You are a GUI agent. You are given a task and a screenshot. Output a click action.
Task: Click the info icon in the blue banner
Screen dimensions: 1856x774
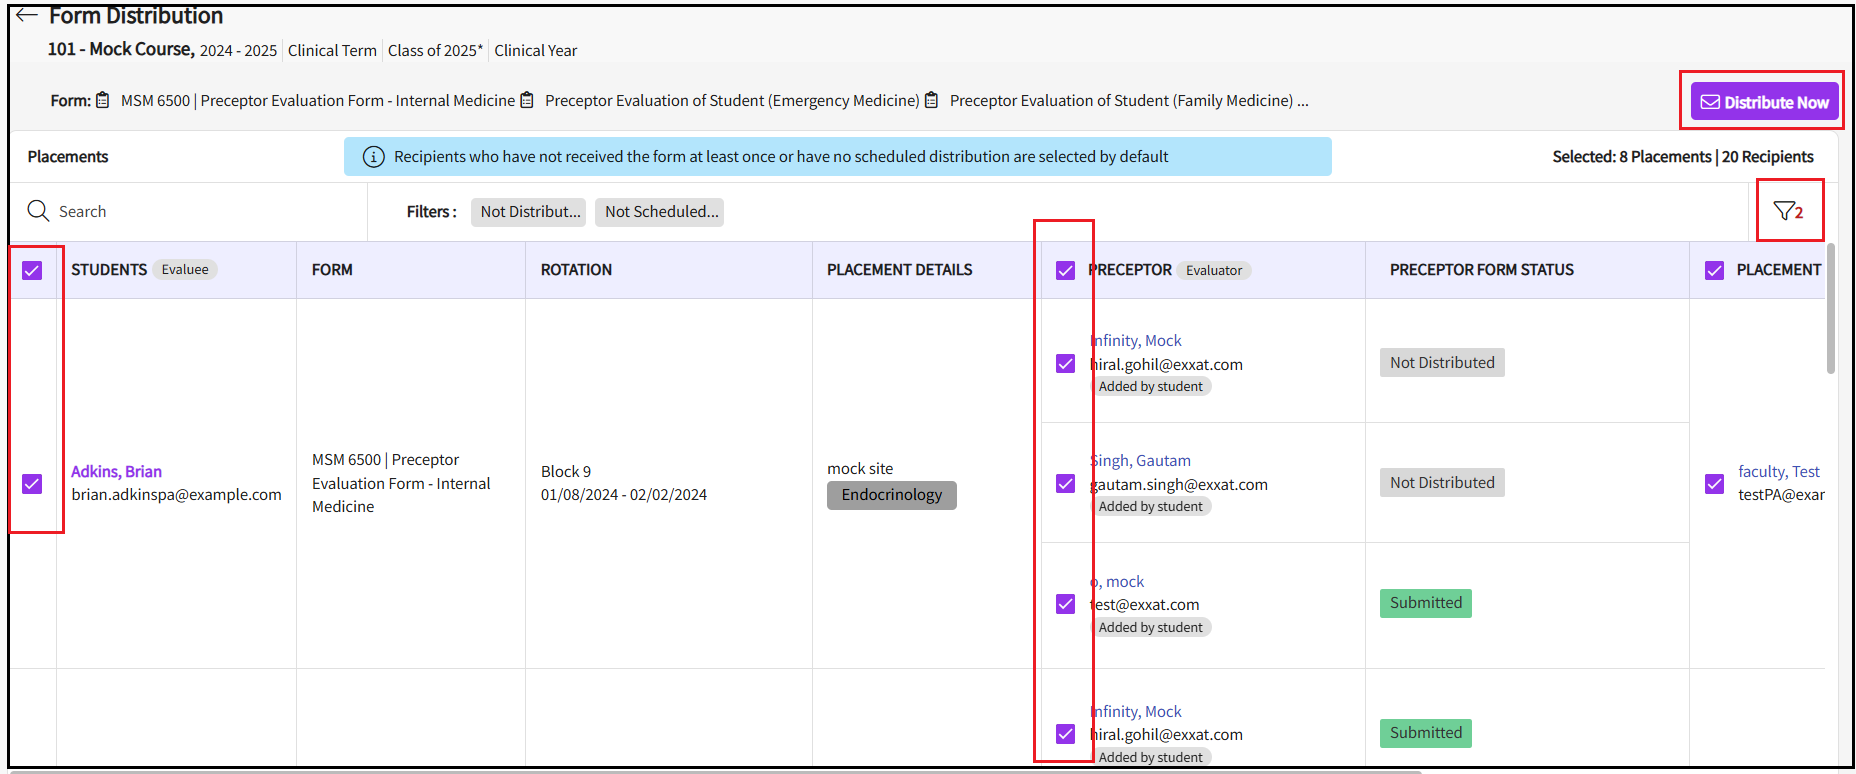click(373, 157)
